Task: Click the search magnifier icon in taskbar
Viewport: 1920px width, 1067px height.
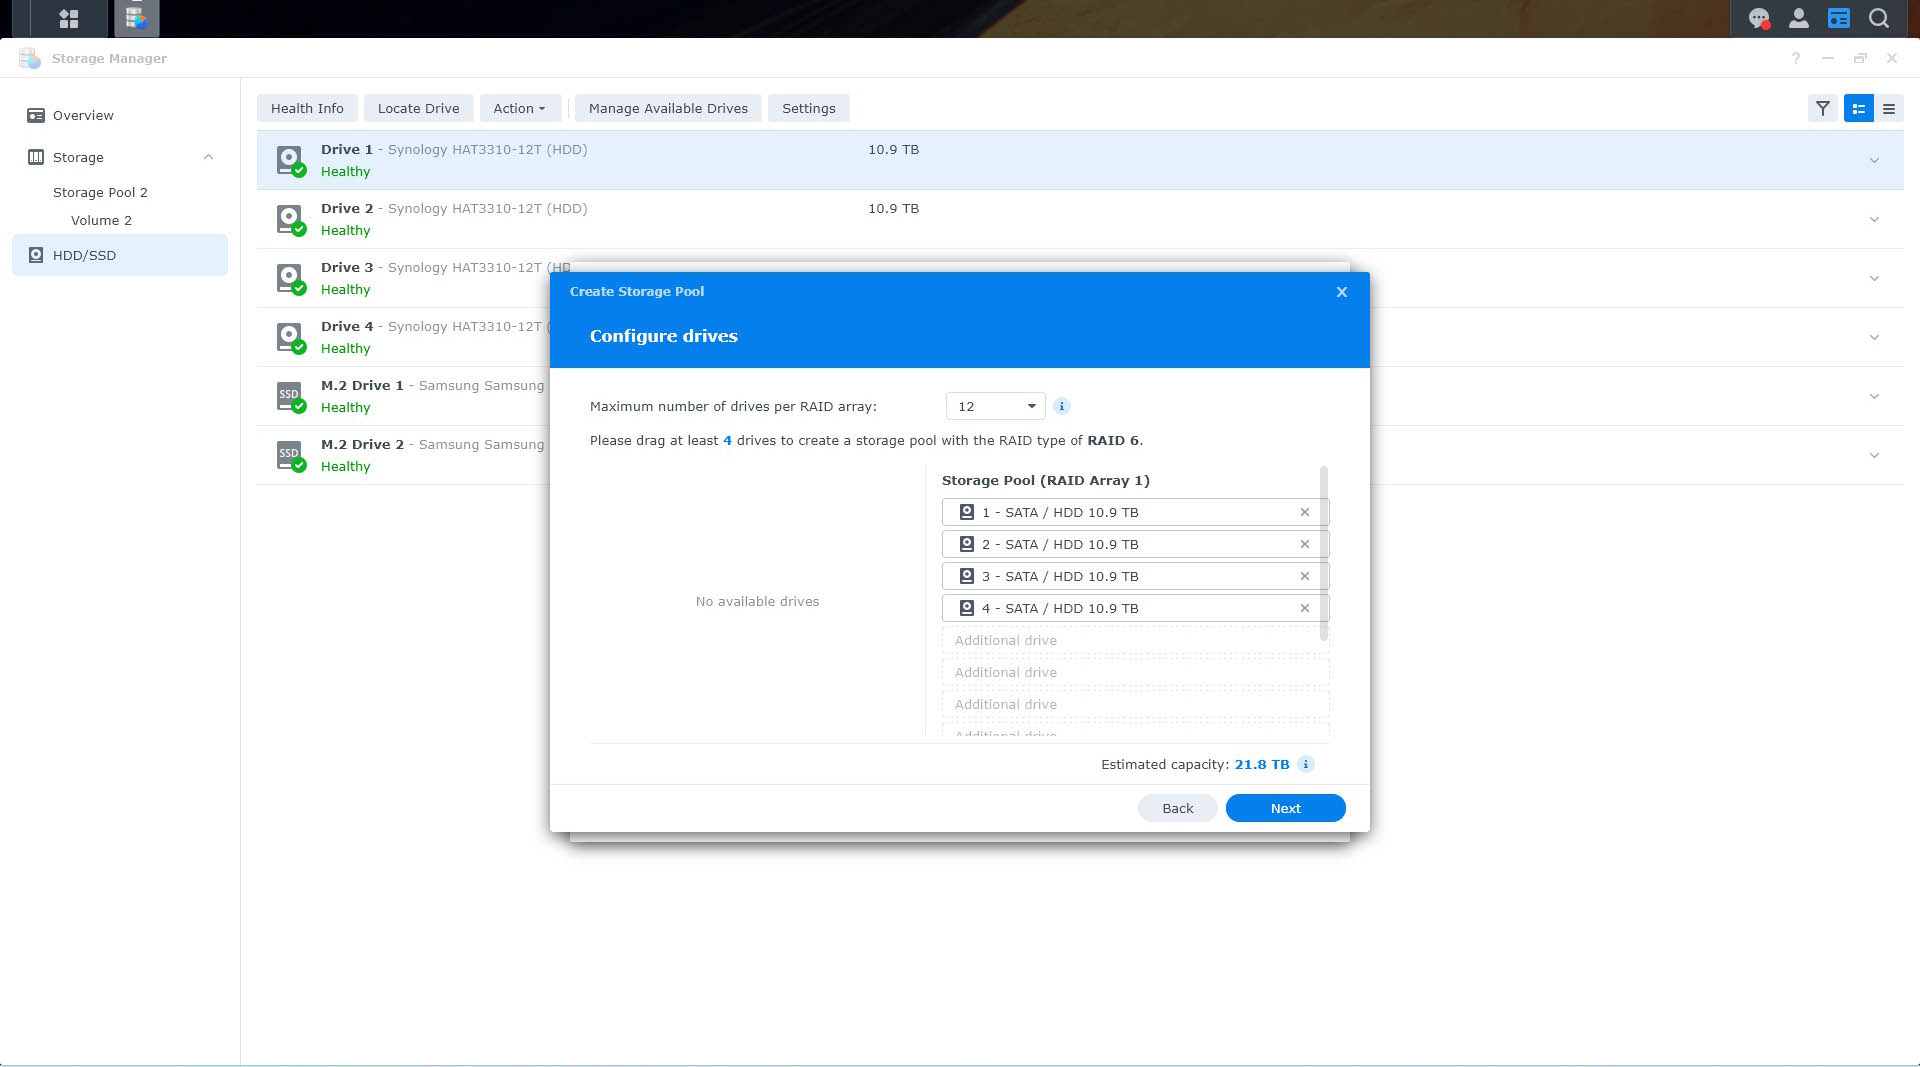Action: coord(1879,18)
